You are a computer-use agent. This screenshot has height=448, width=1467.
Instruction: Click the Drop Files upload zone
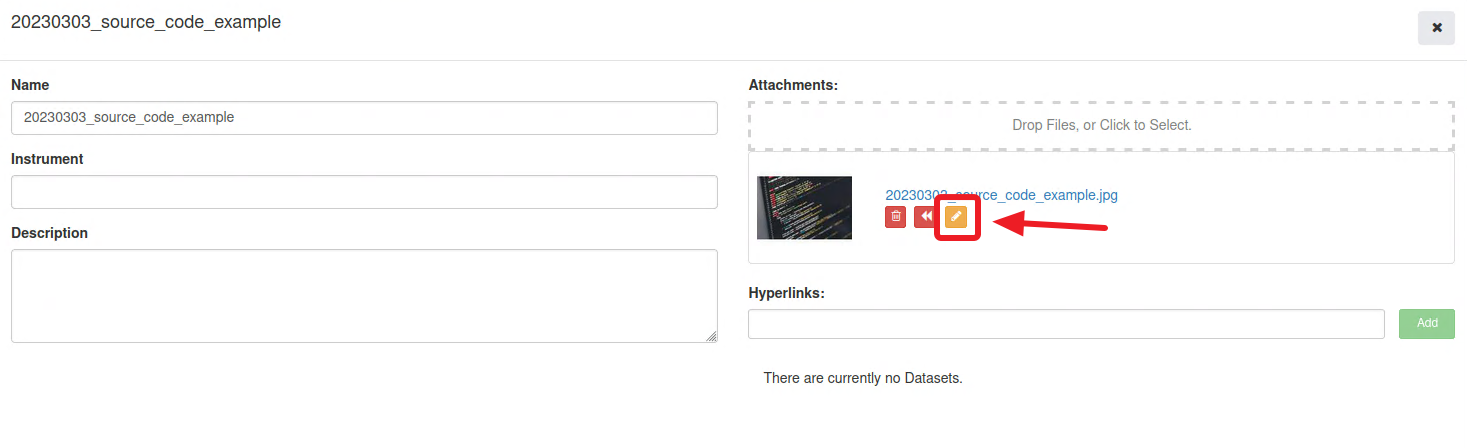[1101, 126]
